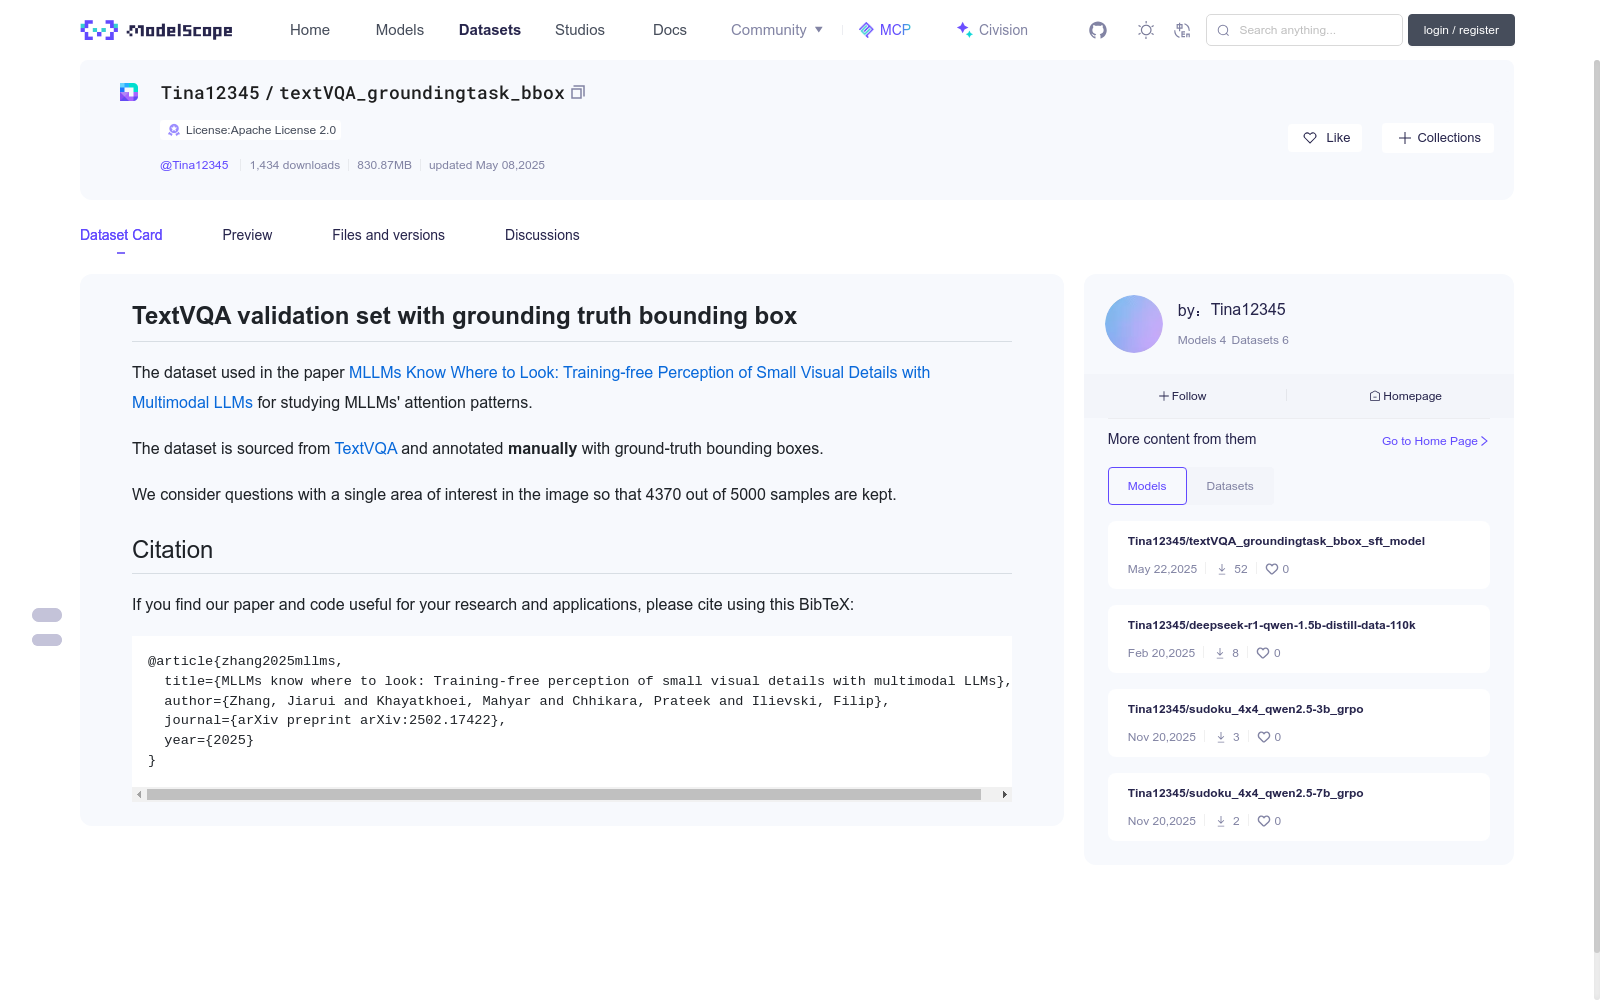
Task: Click the plus icon in Collections
Action: click(1405, 138)
